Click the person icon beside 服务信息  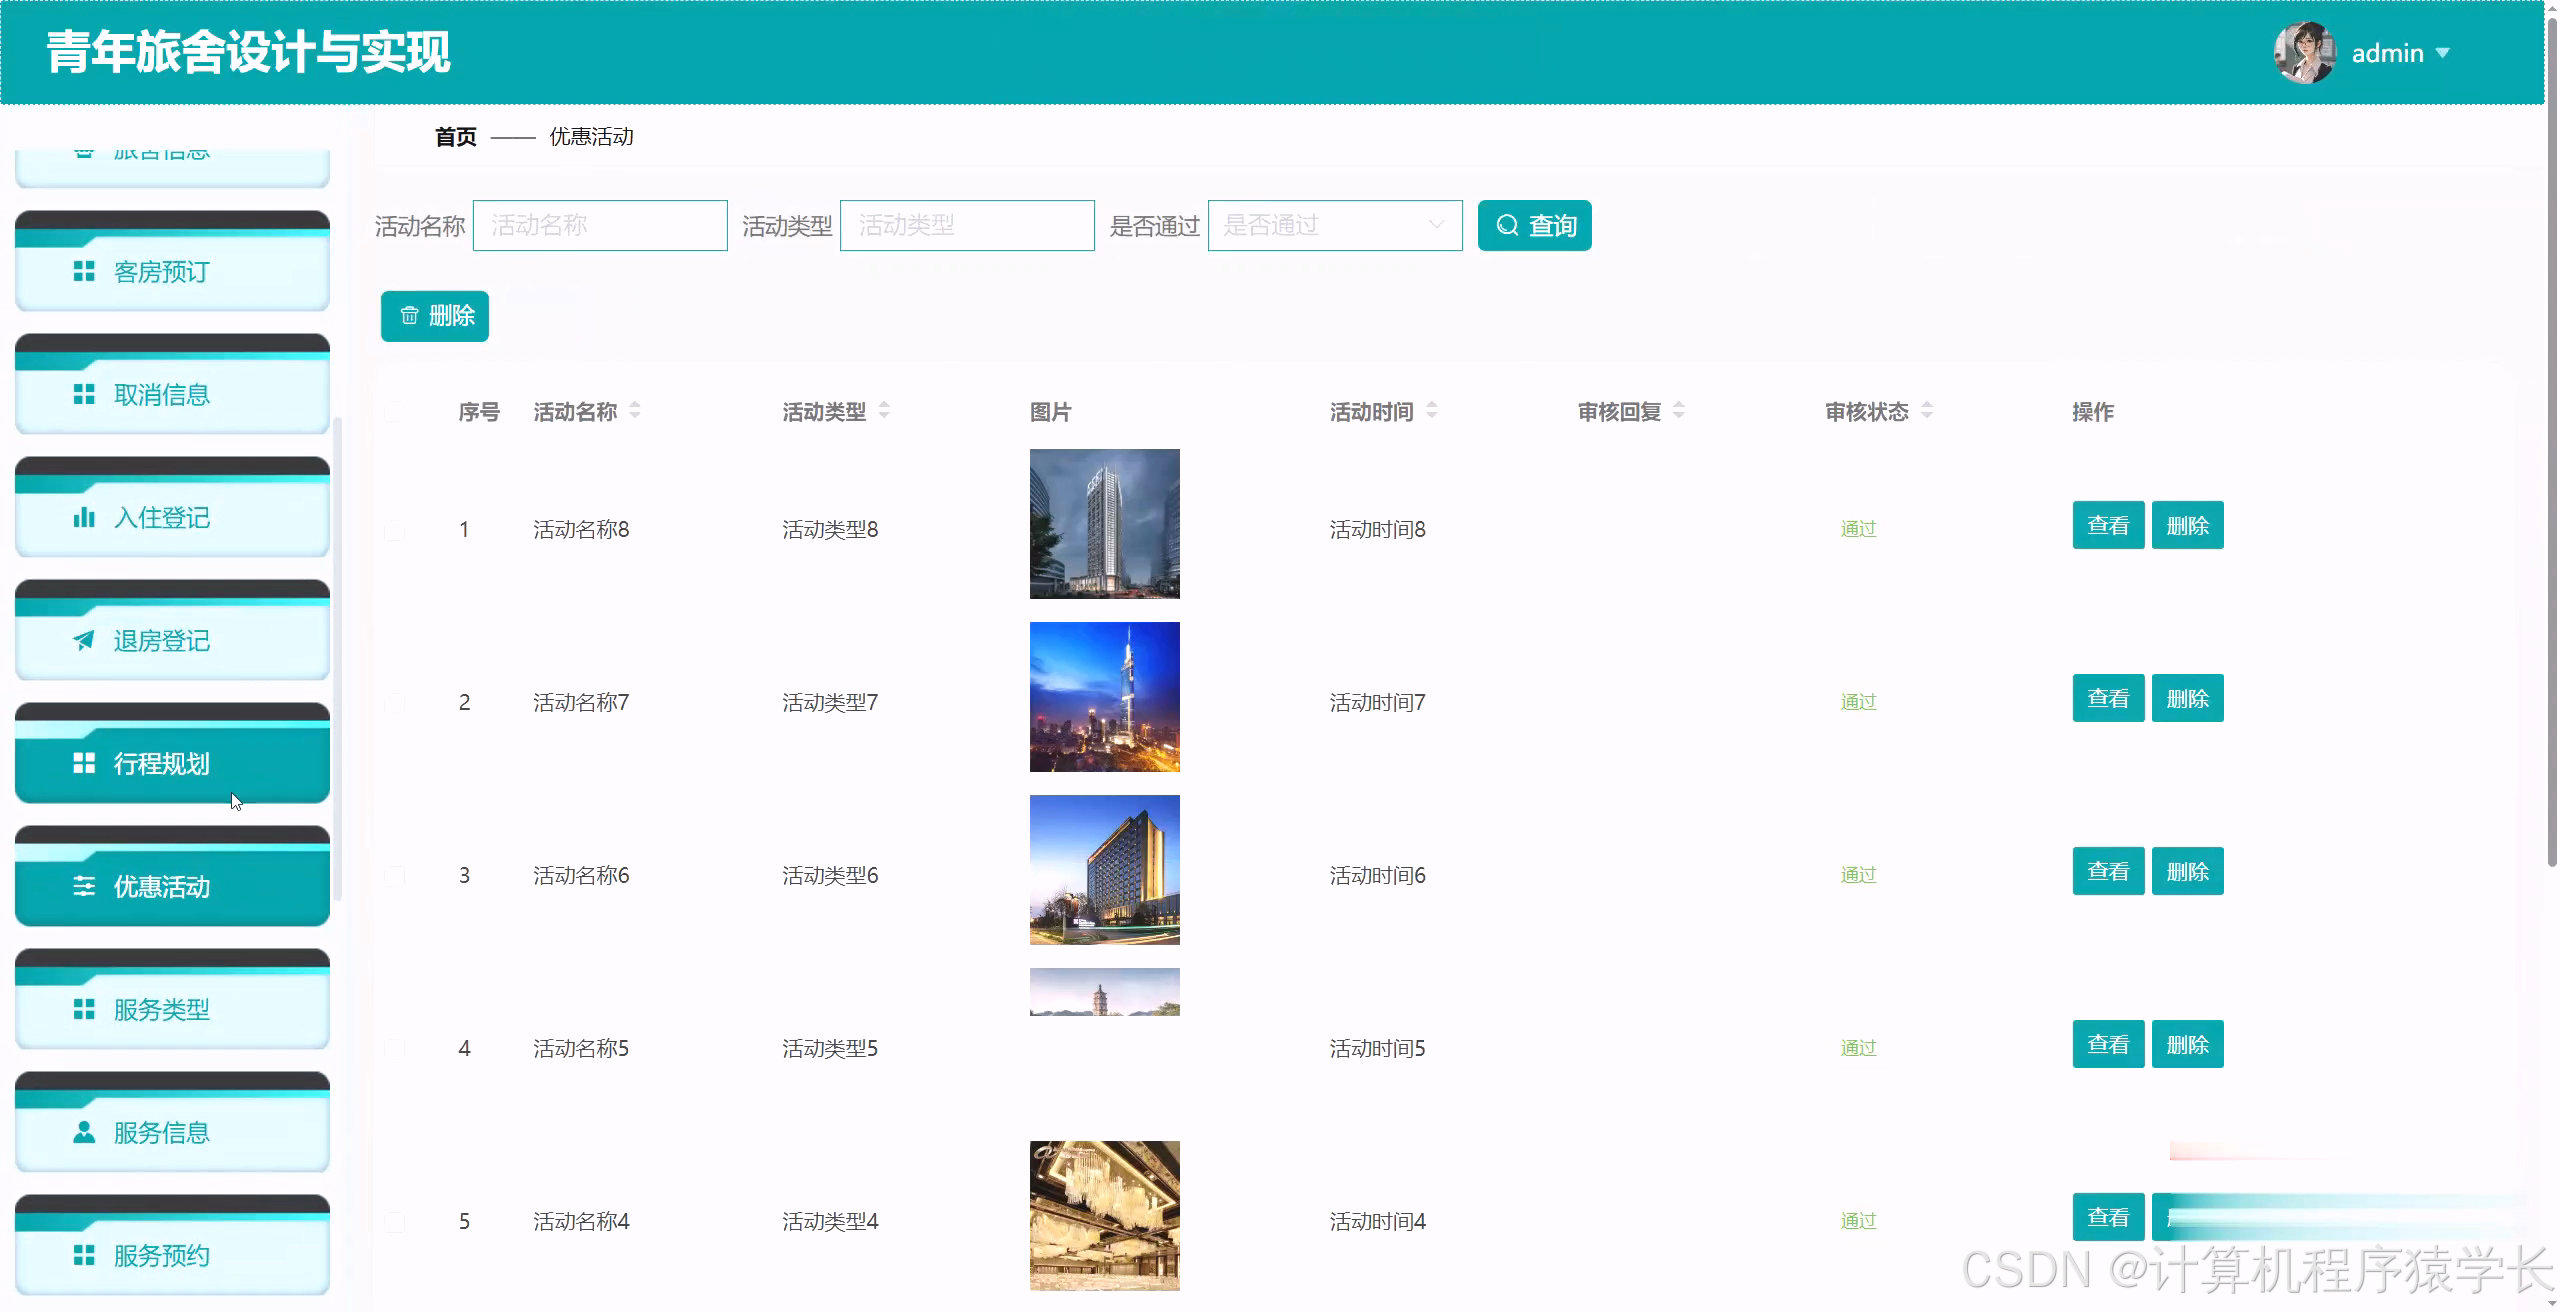pos(84,1133)
